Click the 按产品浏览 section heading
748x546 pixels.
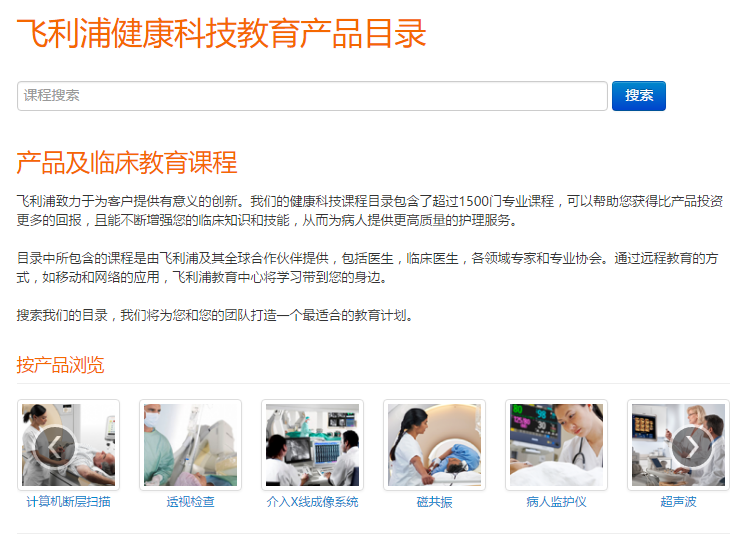pyautogui.click(x=60, y=365)
